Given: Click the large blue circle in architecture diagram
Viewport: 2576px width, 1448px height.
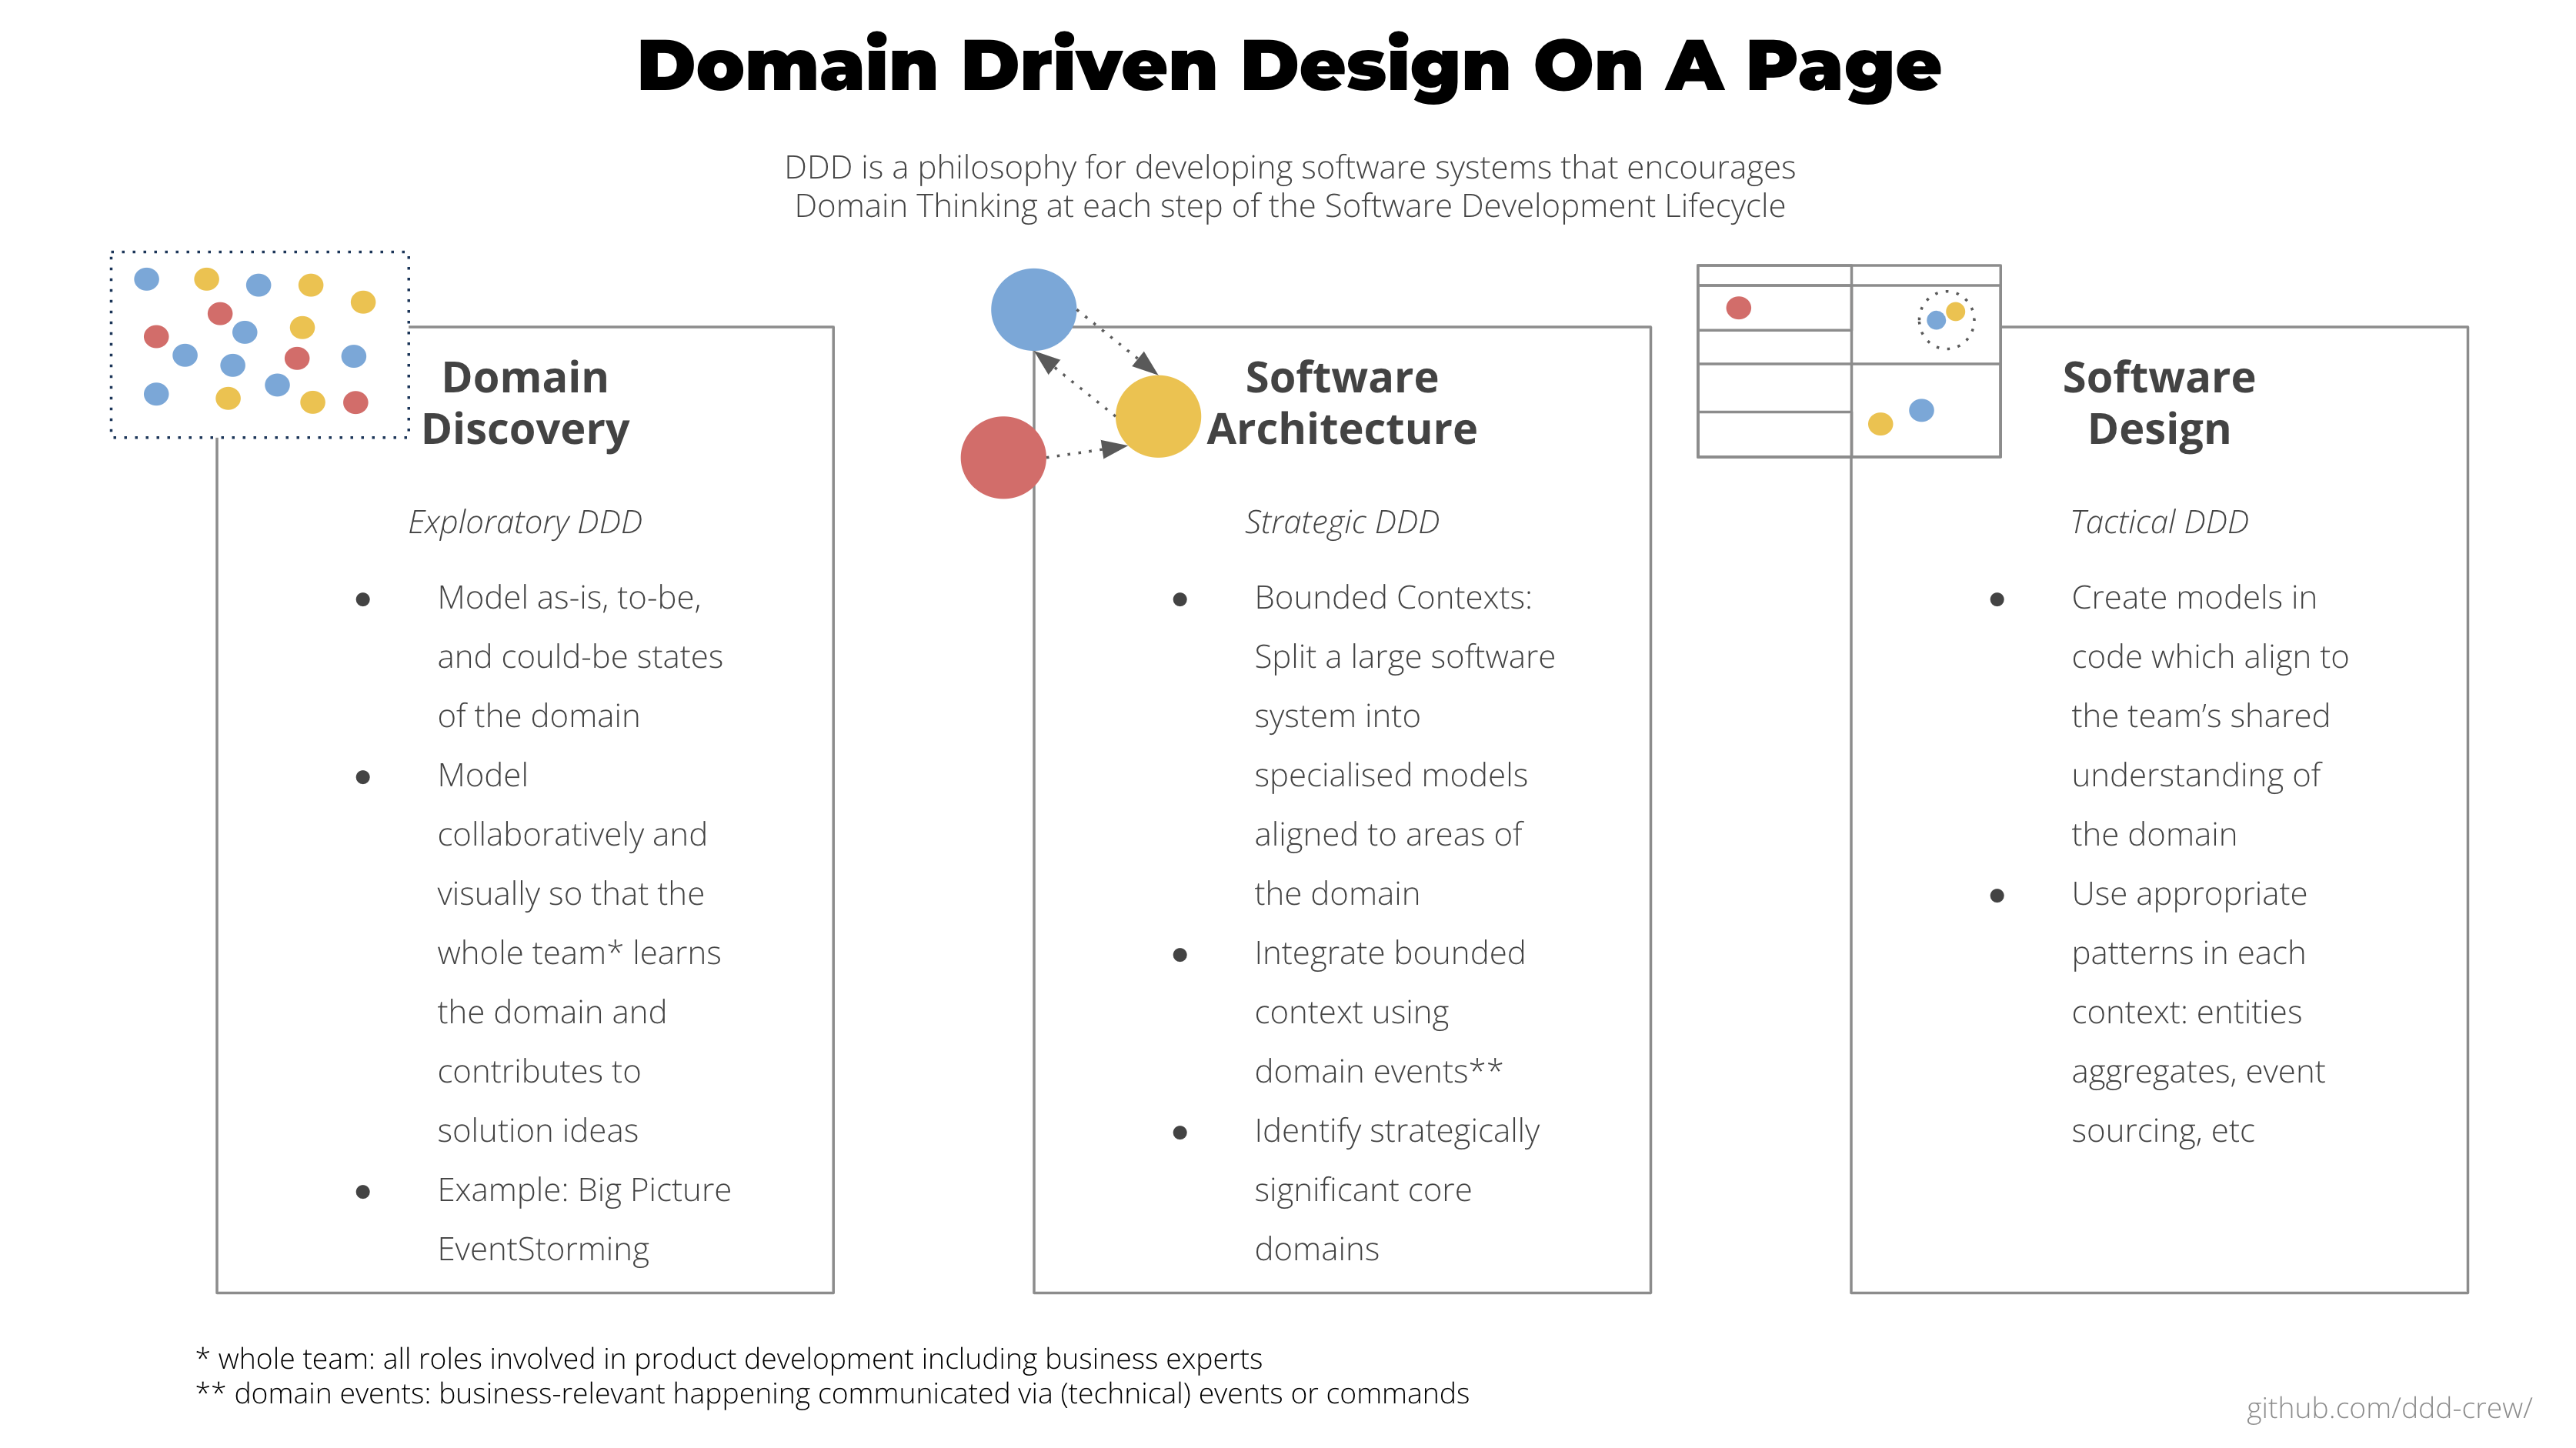Looking at the screenshot, I should pos(1033,309).
